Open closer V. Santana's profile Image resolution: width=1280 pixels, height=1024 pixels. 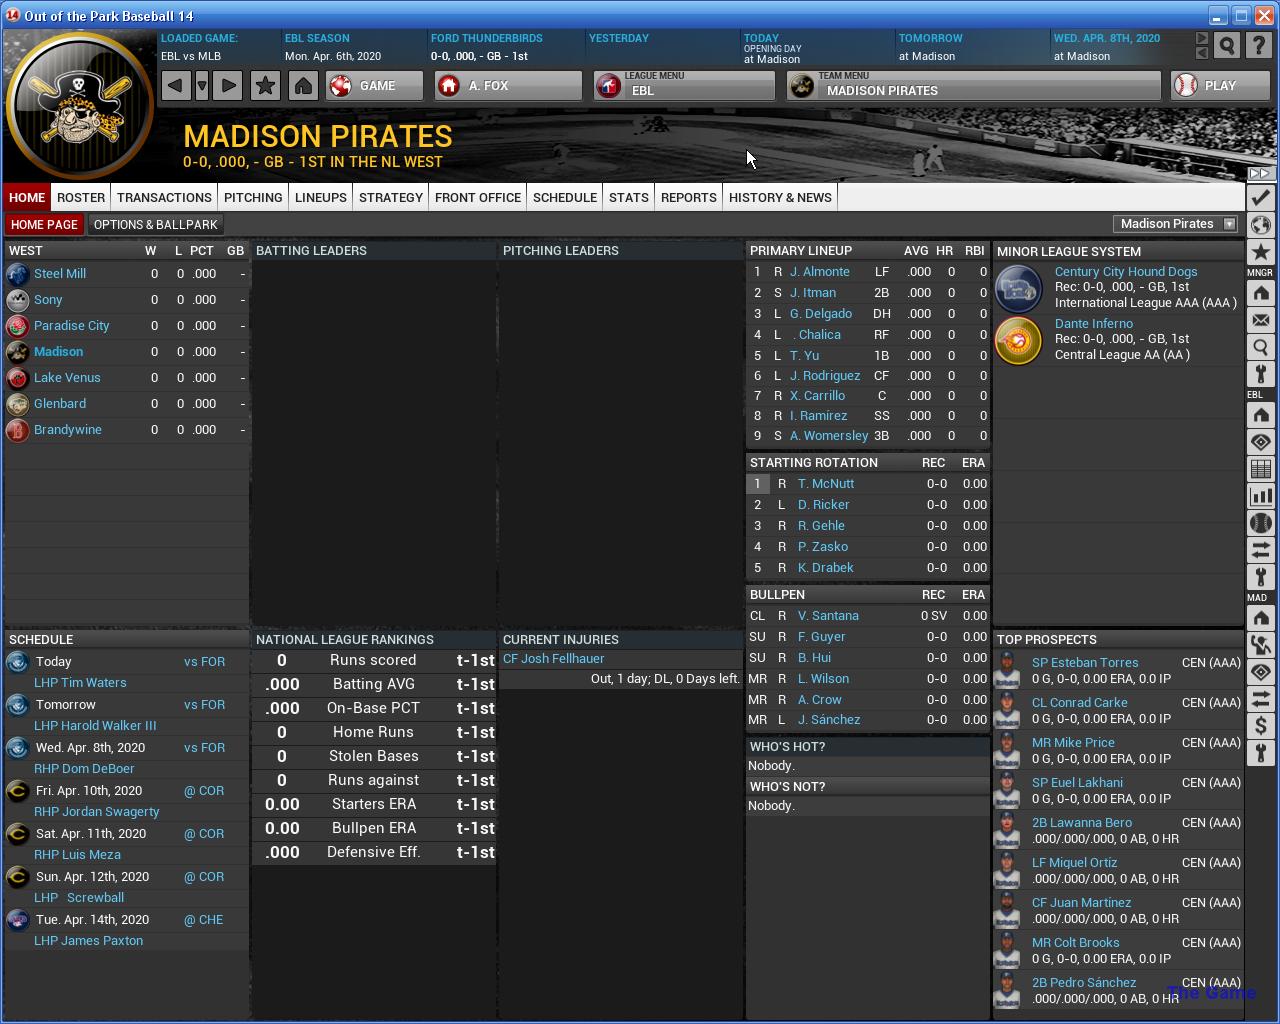pos(828,616)
